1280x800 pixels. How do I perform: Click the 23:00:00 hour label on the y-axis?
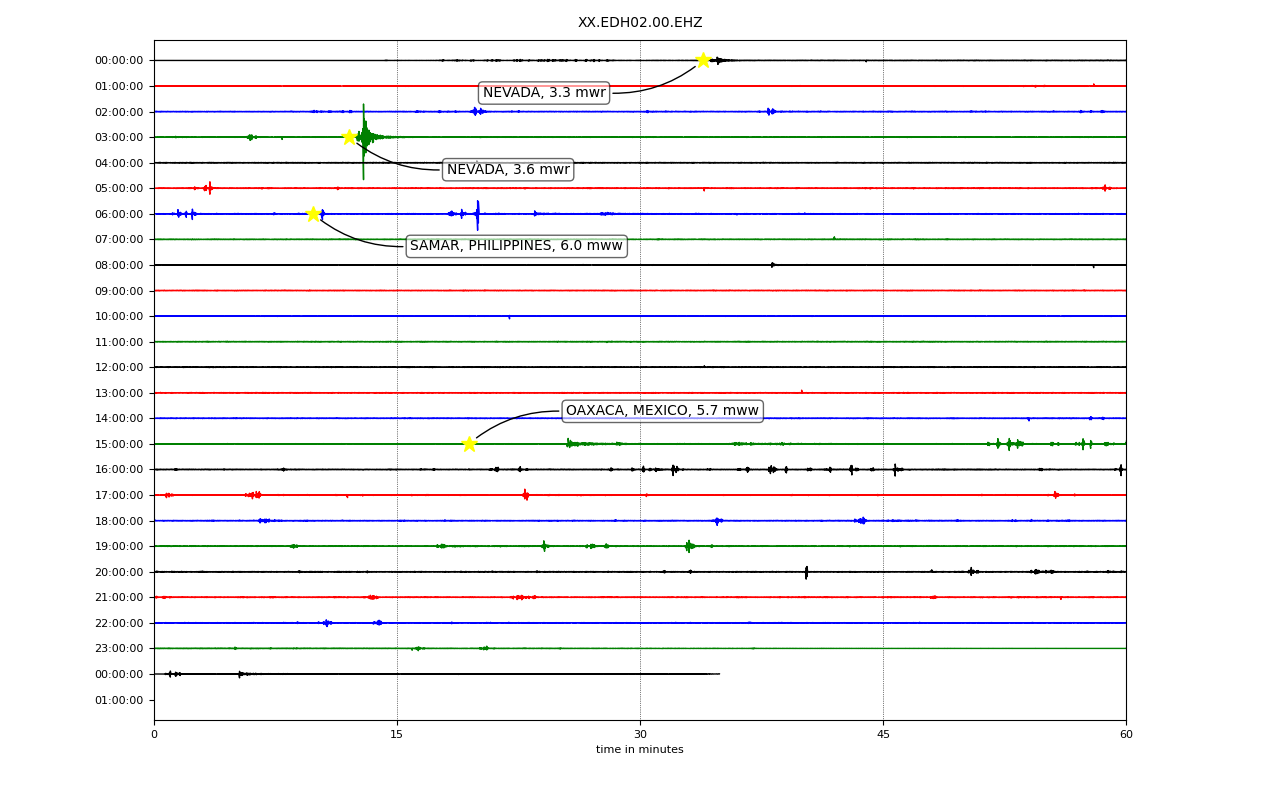119,649
